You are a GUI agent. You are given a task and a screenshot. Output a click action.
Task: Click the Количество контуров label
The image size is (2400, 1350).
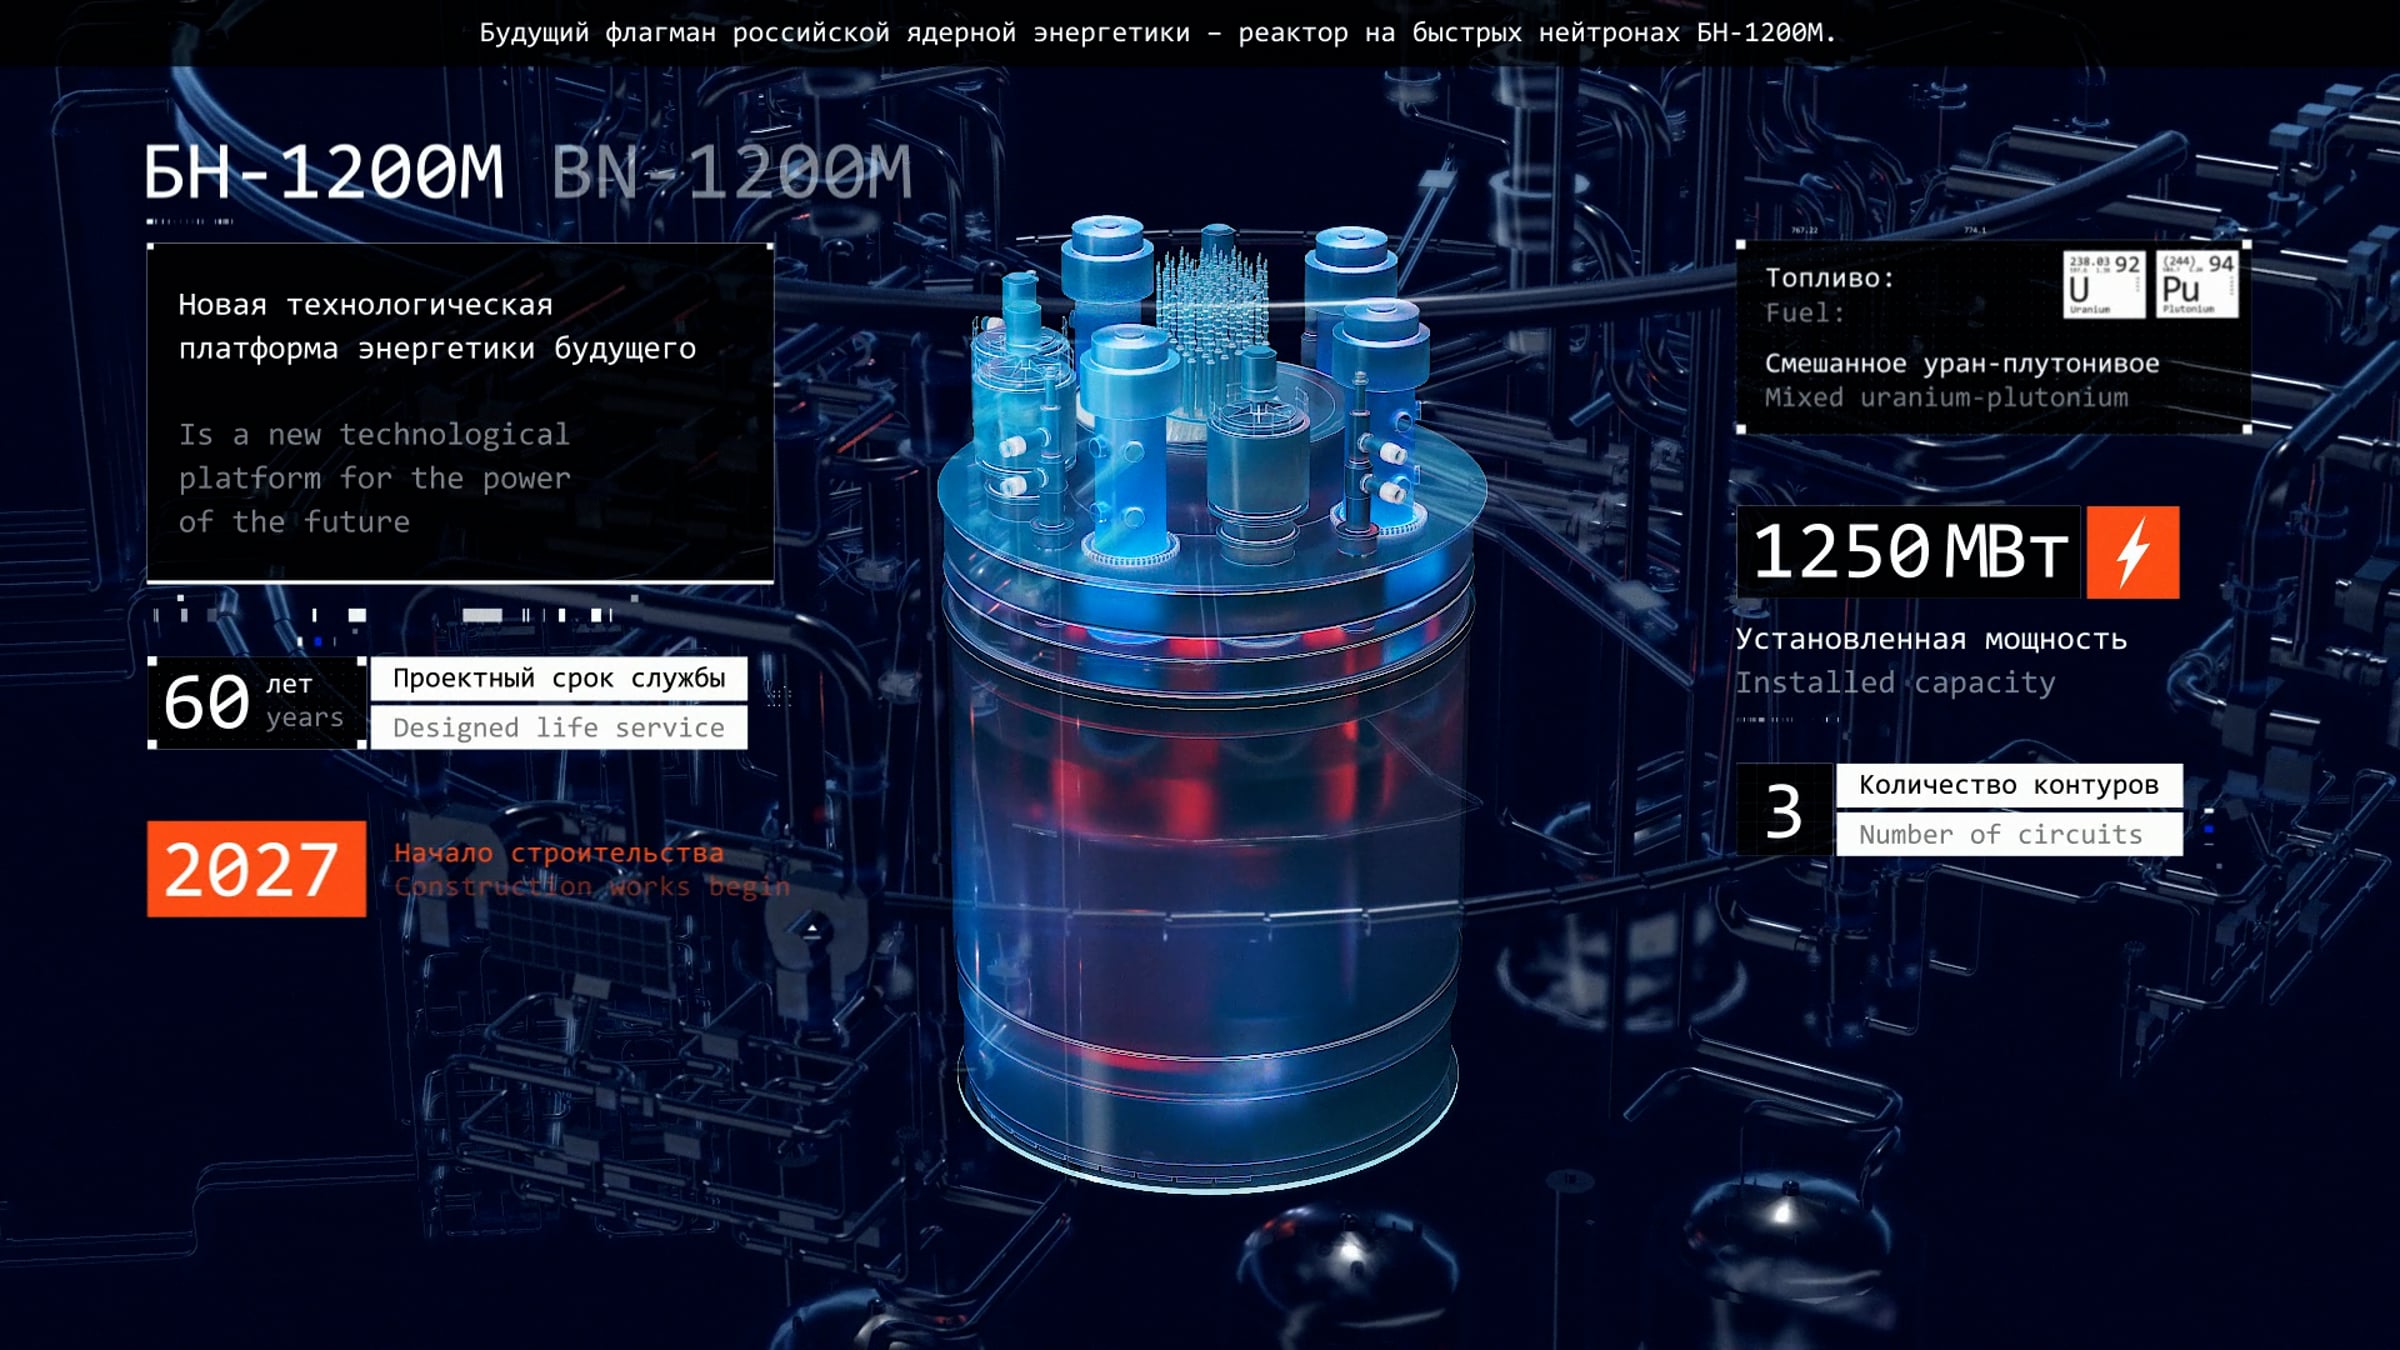(x=2008, y=785)
